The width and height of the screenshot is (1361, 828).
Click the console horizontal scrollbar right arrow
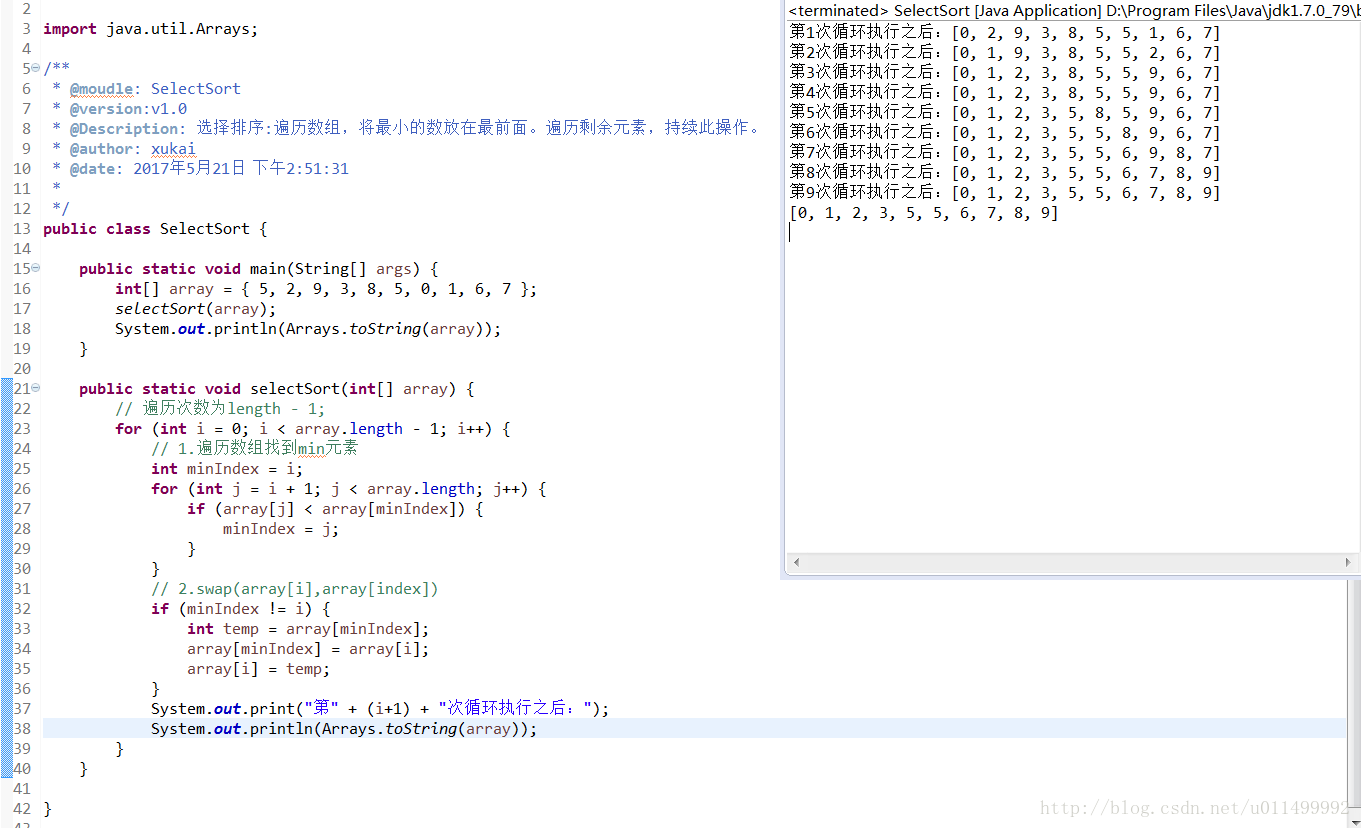[1348, 563]
